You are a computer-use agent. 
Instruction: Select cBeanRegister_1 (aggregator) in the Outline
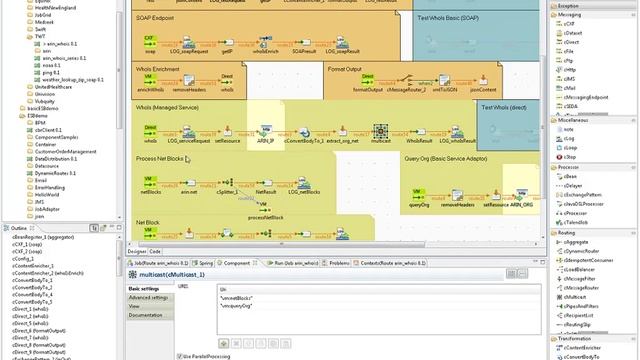click(43, 237)
